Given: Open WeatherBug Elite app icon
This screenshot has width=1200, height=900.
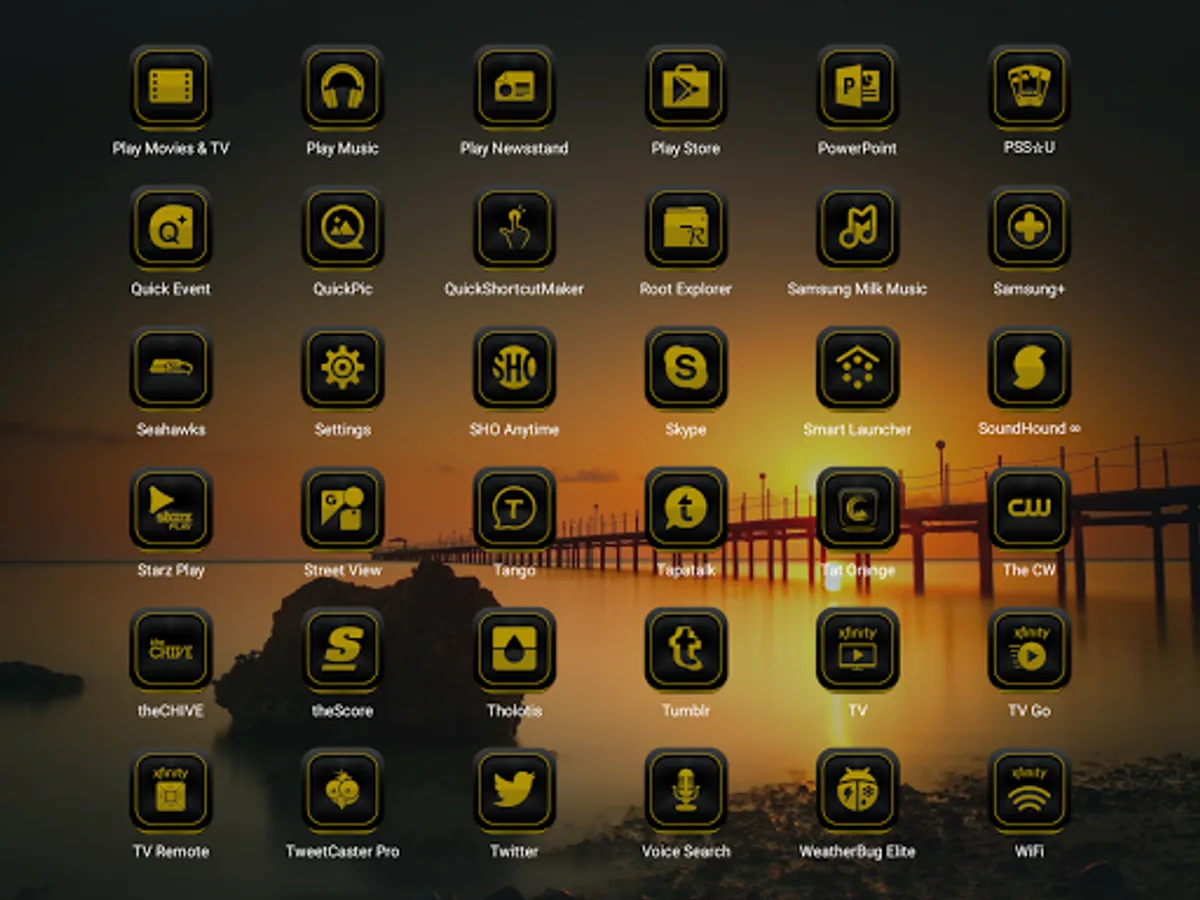Looking at the screenshot, I should [x=857, y=792].
